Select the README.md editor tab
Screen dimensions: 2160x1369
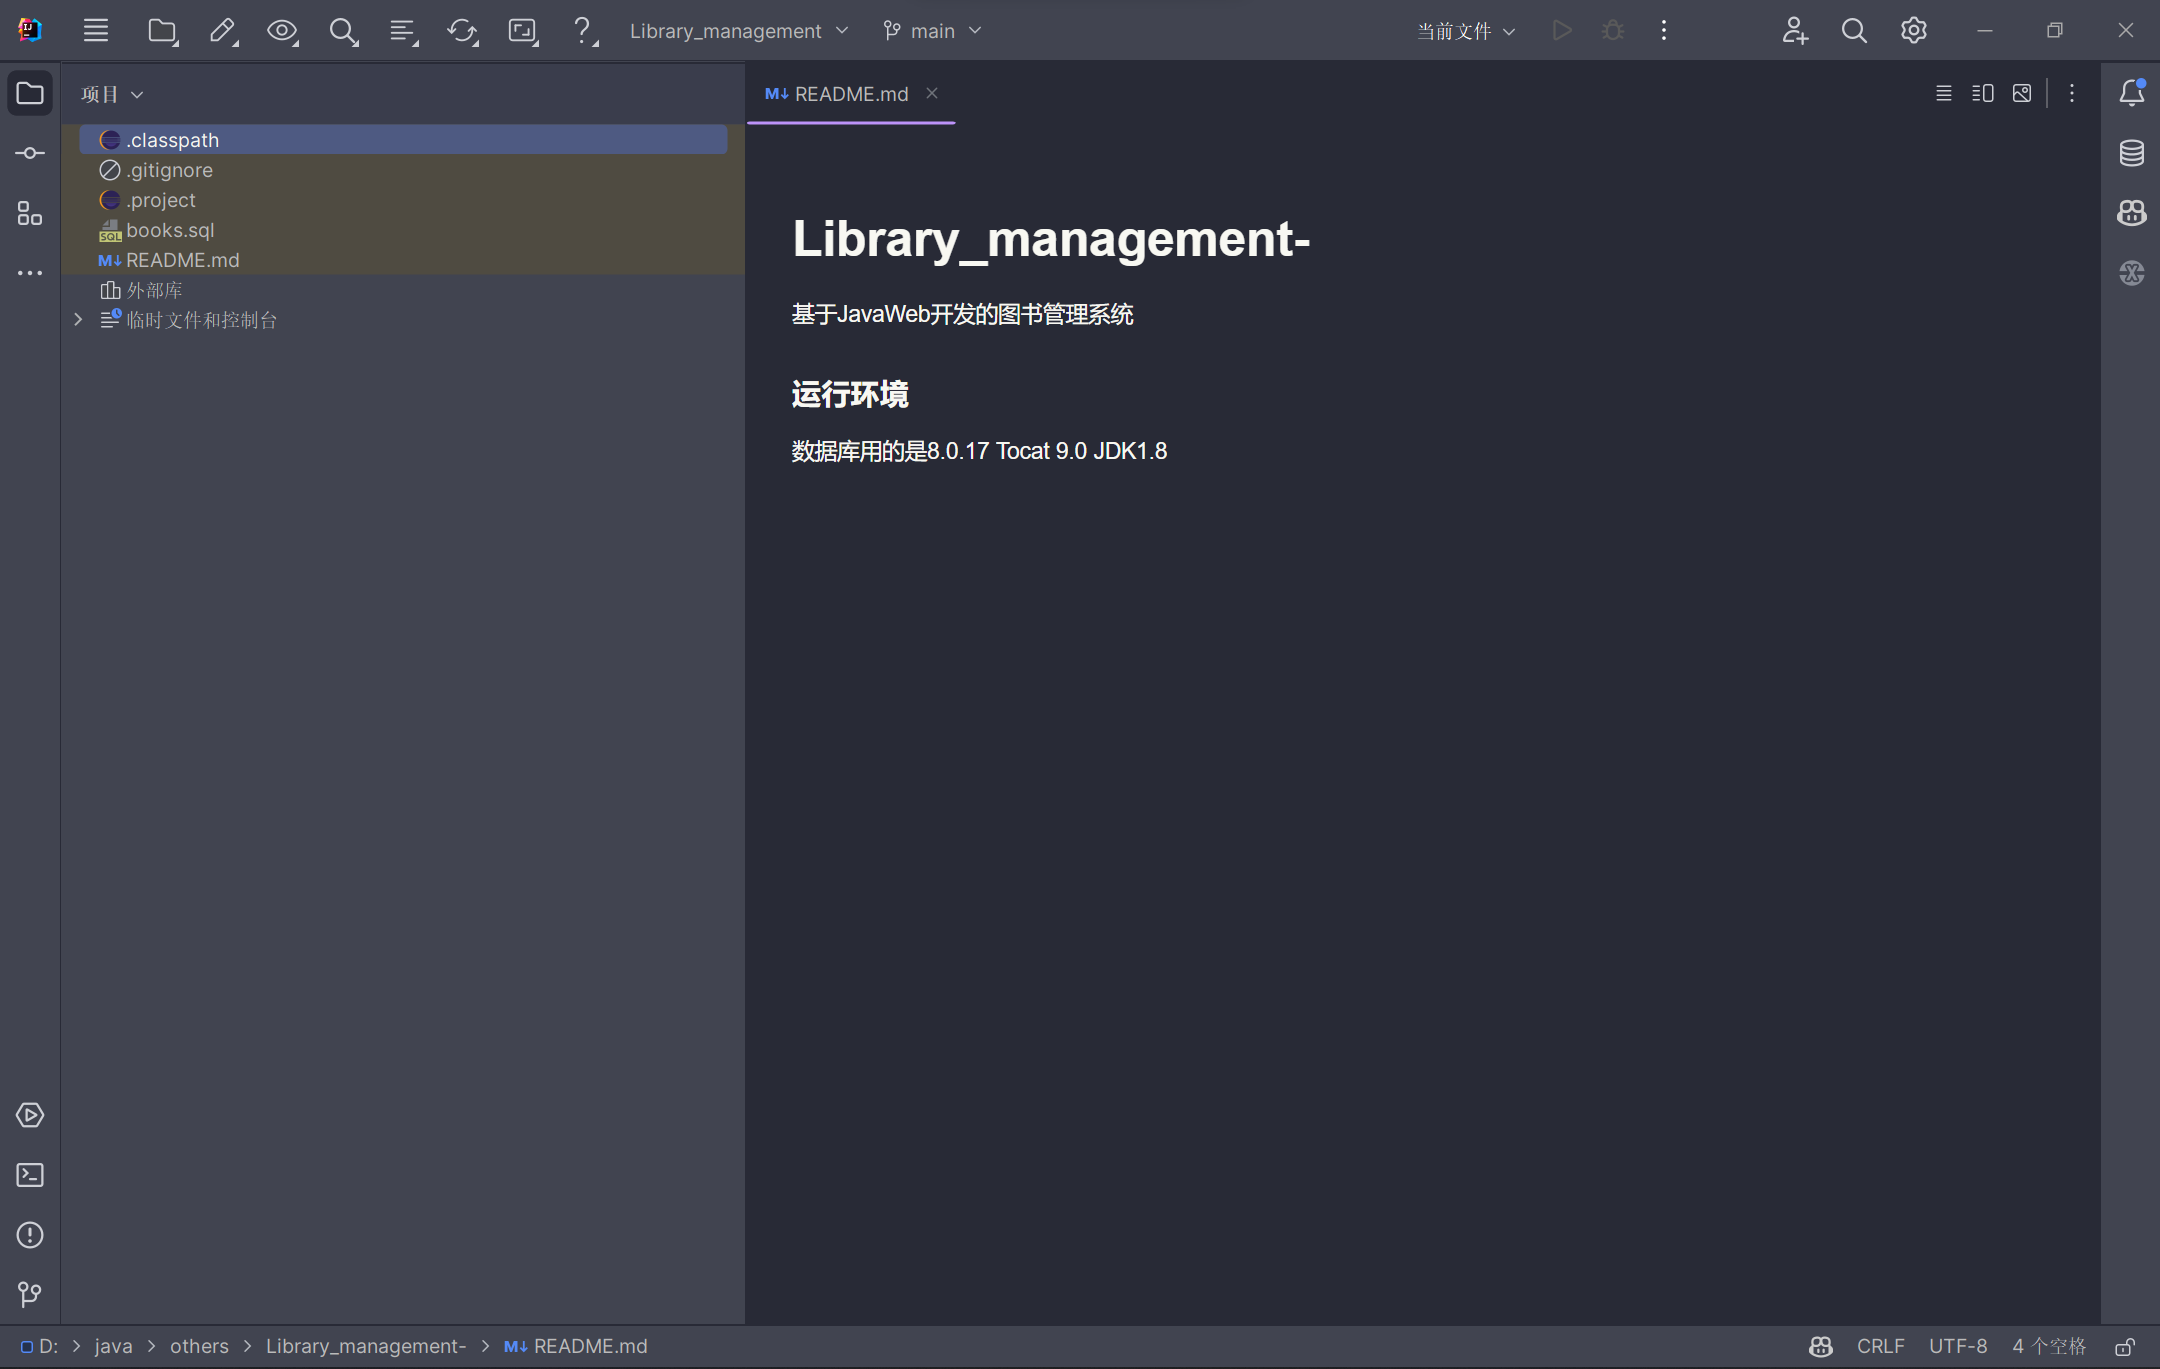(850, 94)
